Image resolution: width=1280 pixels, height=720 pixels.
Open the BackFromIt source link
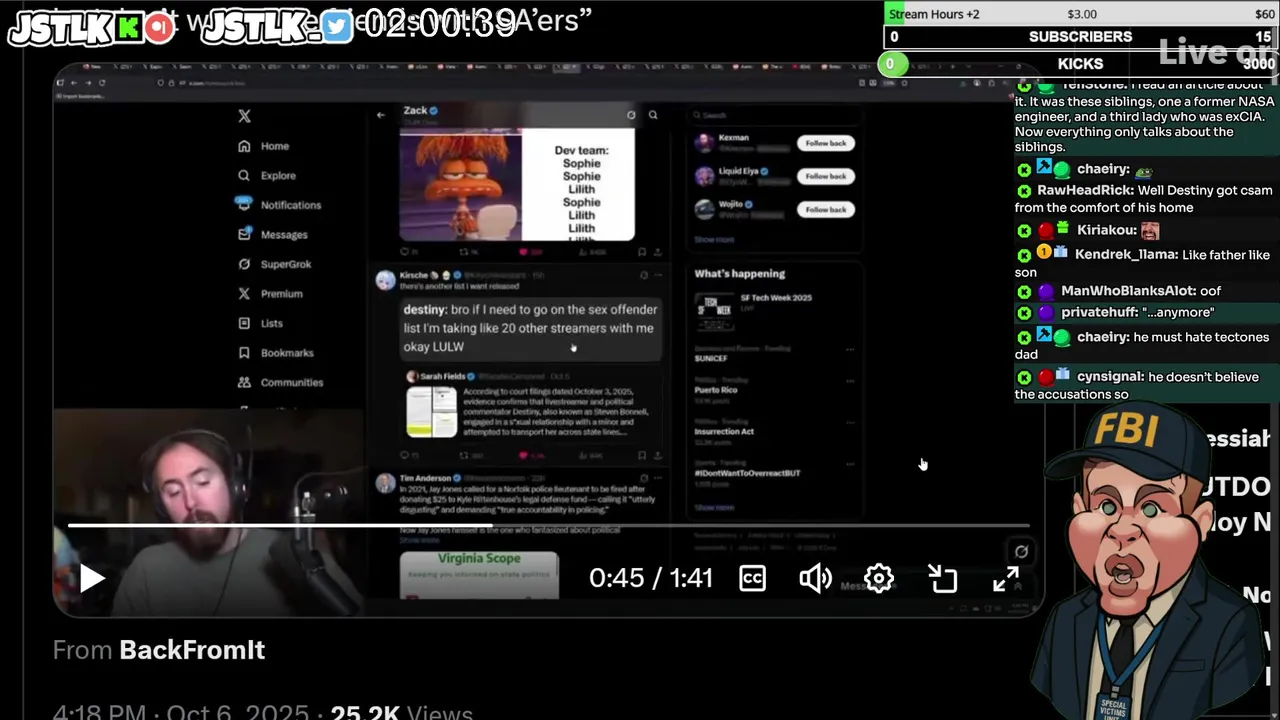coord(192,650)
